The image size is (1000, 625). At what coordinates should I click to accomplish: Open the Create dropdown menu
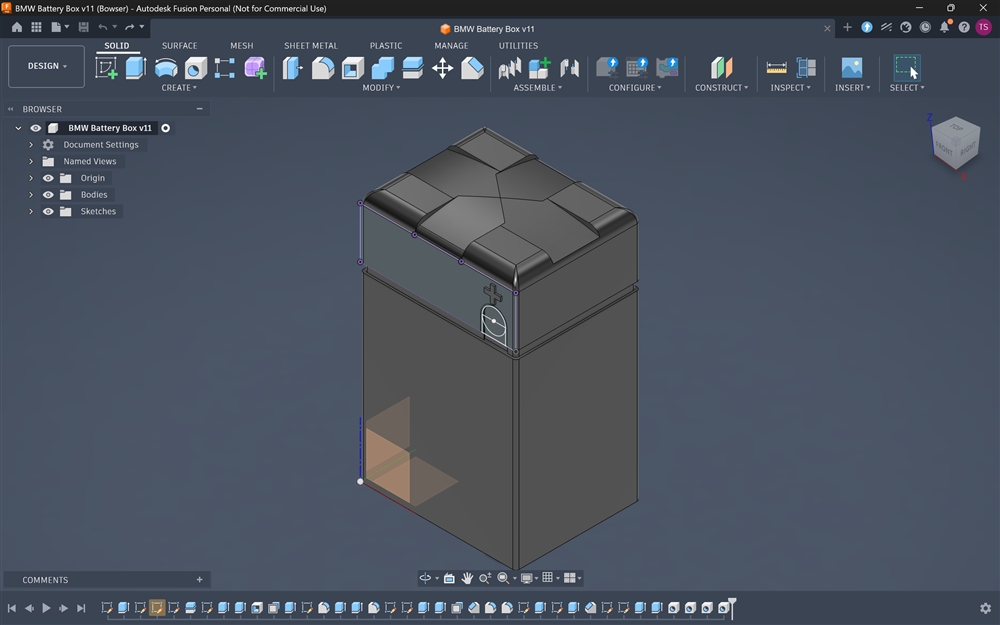click(179, 87)
